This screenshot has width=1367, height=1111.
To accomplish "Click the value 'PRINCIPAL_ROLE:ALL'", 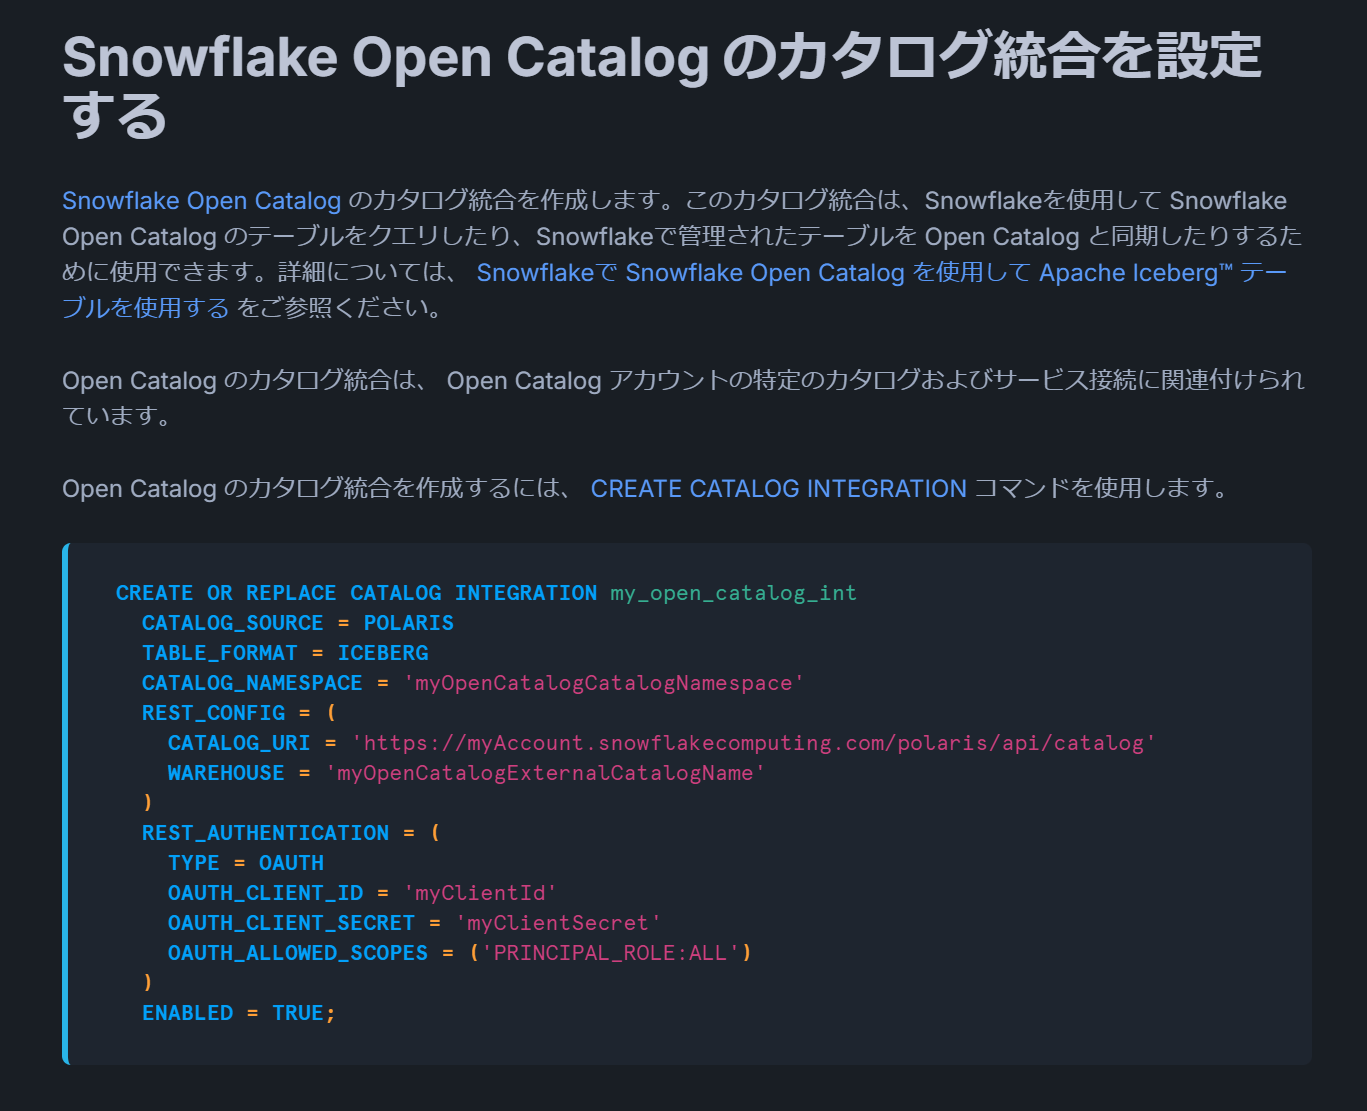I will (610, 953).
